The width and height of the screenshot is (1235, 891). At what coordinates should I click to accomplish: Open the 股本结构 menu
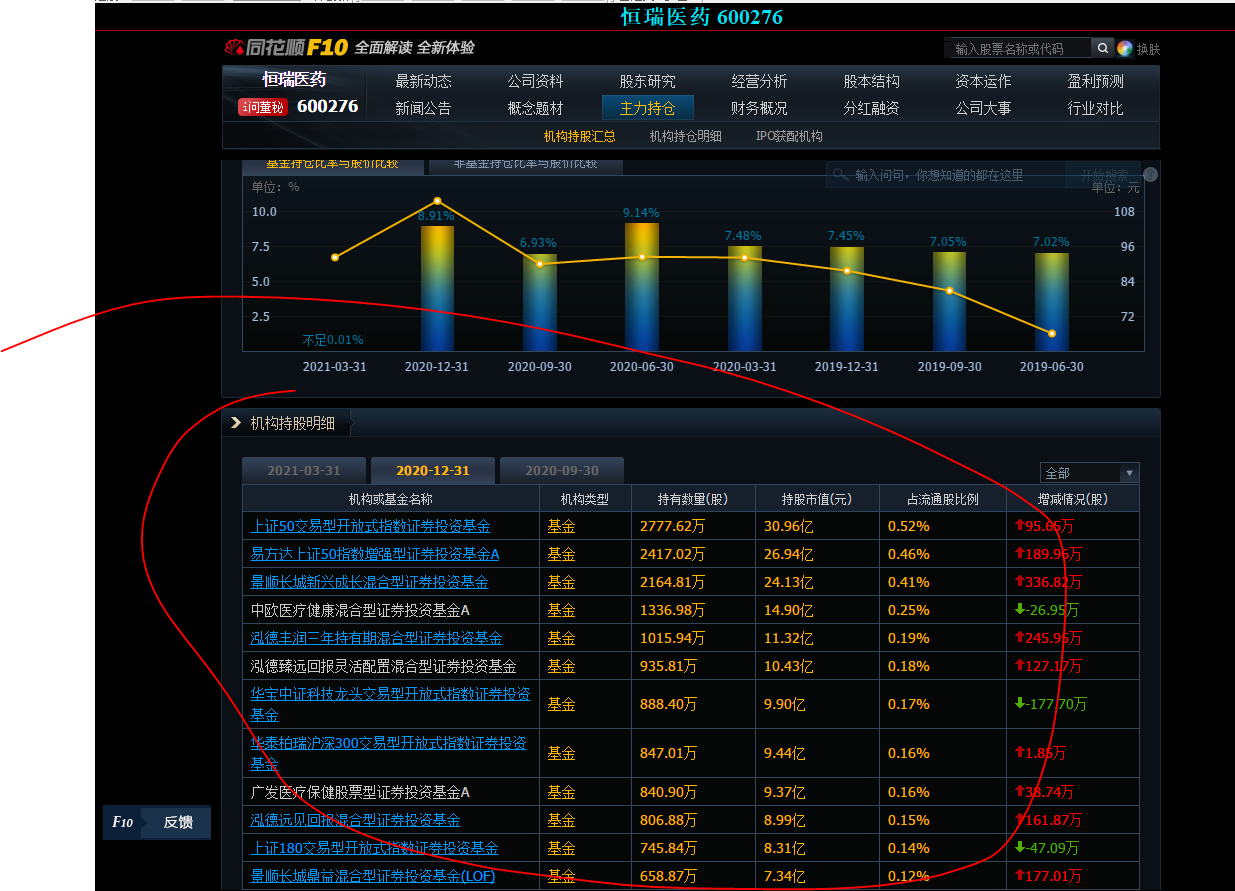tap(871, 81)
